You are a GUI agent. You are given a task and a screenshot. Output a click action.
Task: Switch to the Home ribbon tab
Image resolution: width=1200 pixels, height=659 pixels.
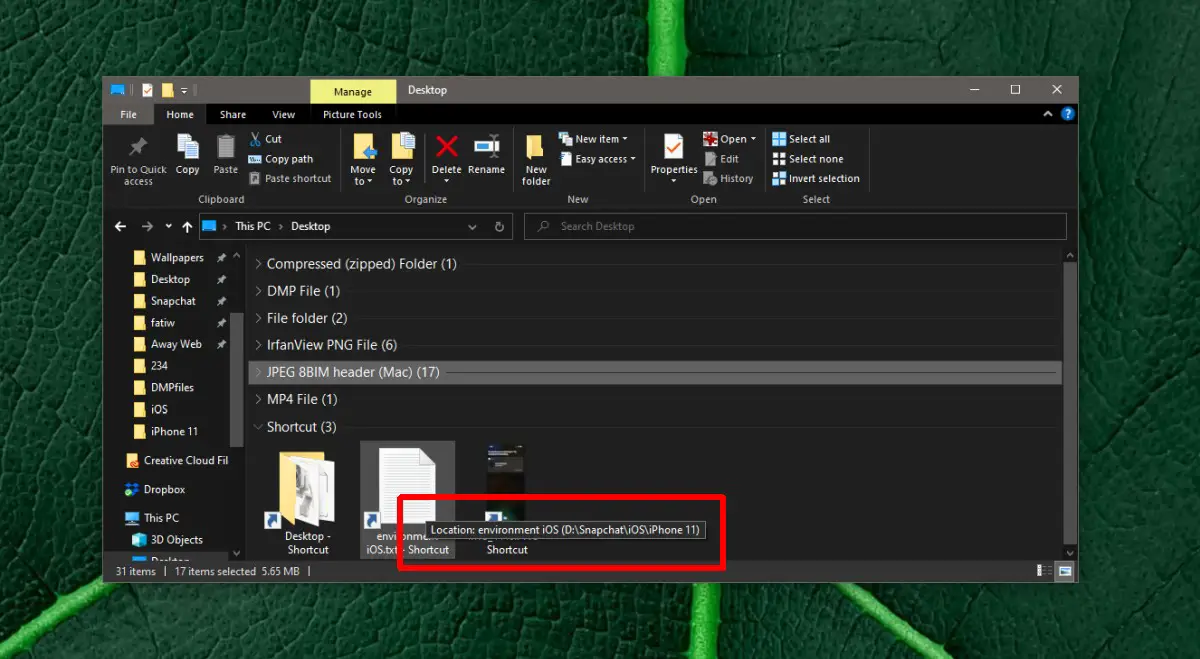point(180,115)
